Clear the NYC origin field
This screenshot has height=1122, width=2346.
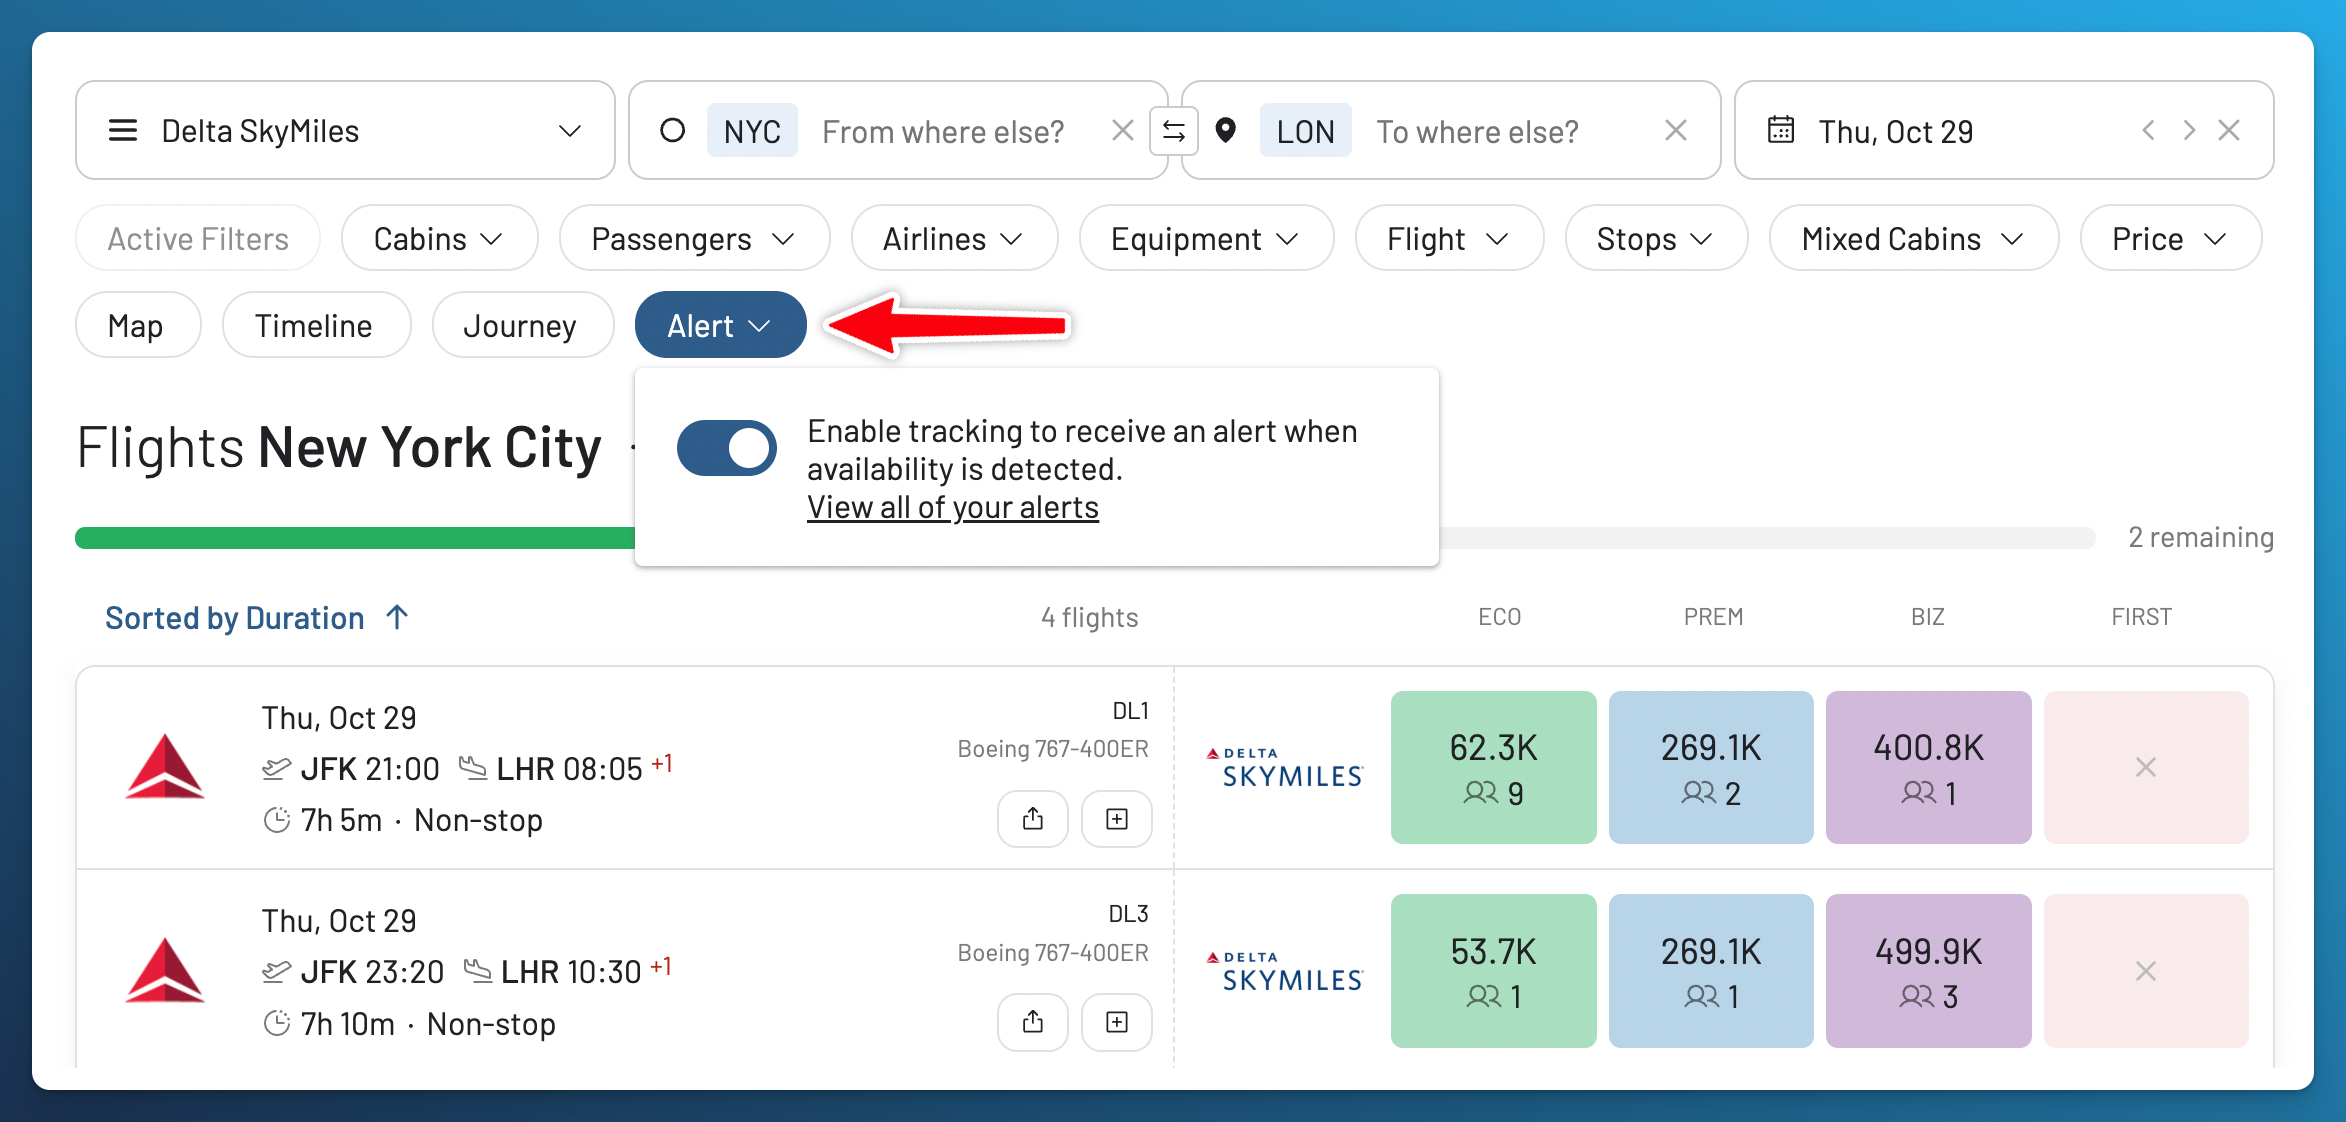[x=1123, y=131]
